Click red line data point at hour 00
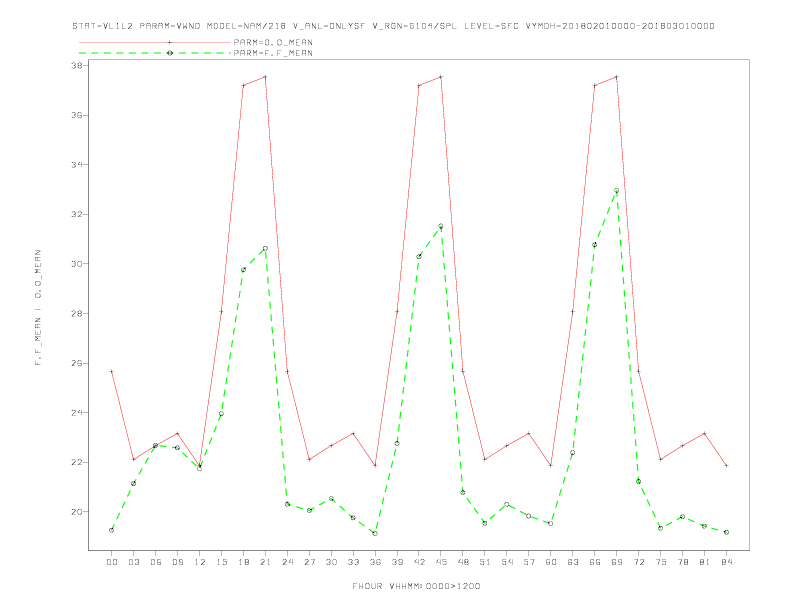This screenshot has width=792, height=612. pos(112,372)
